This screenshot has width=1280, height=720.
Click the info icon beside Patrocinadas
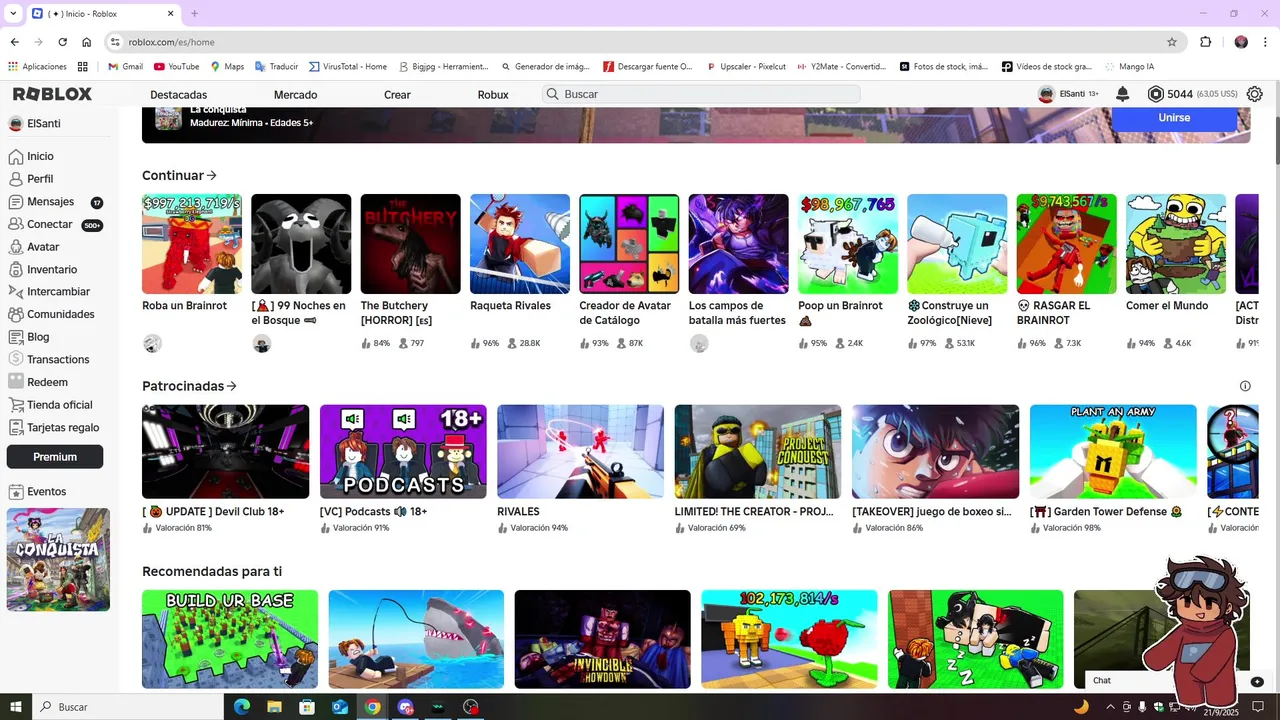1245,386
